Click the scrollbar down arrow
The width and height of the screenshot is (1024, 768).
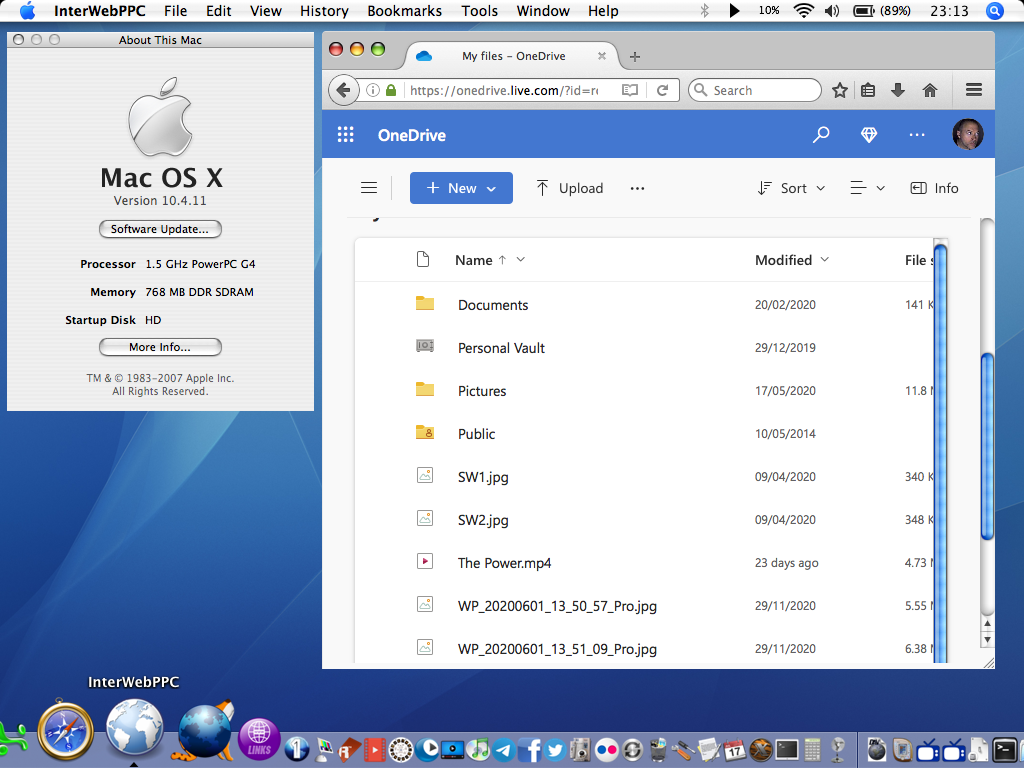click(987, 640)
